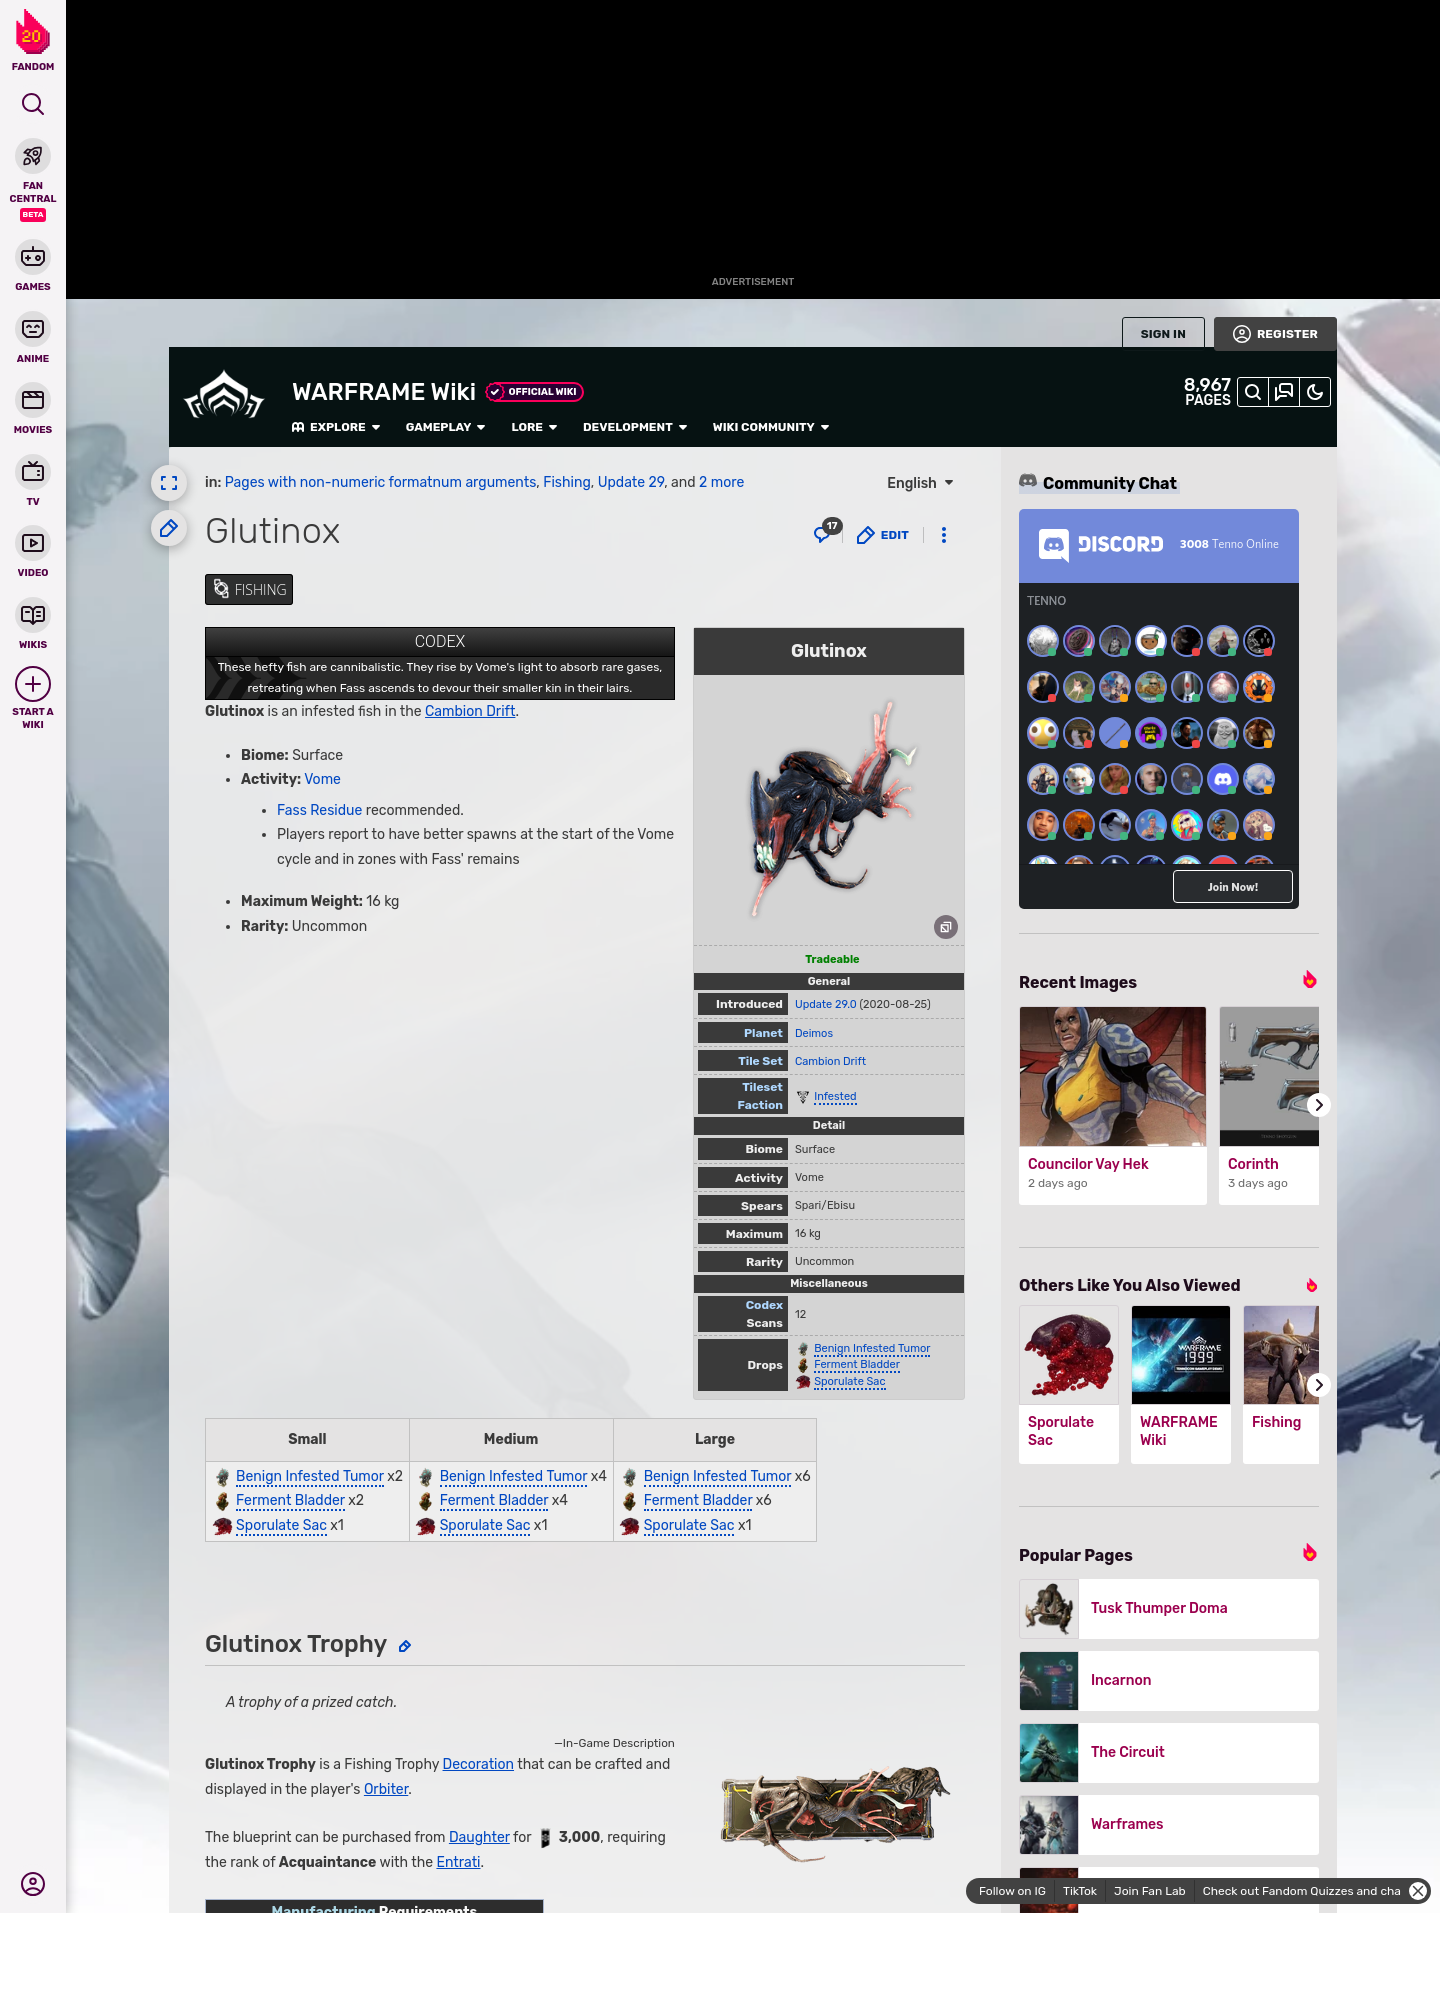Click the Start a Wiki plus icon
The height and width of the screenshot is (2000, 1440).
[x=33, y=684]
